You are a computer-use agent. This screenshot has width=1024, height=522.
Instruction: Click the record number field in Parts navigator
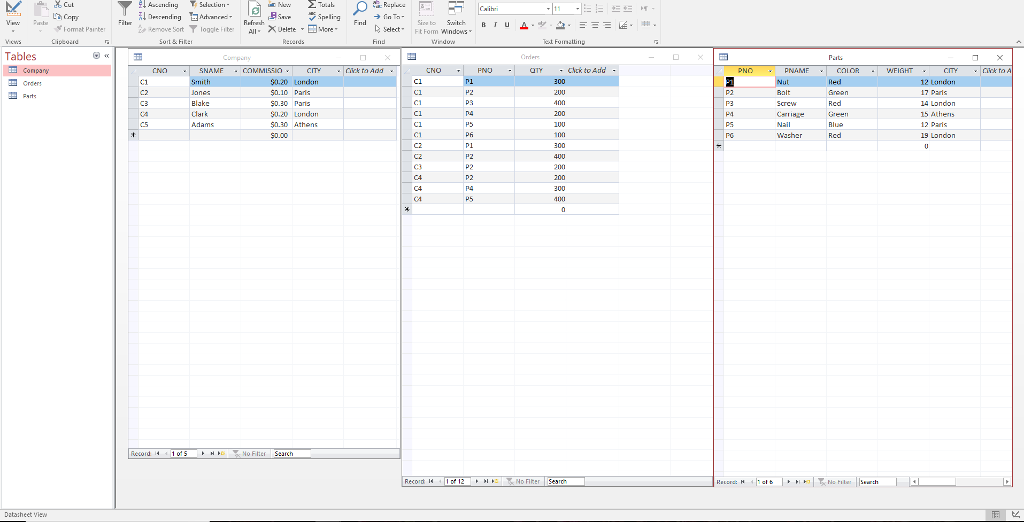(769, 481)
